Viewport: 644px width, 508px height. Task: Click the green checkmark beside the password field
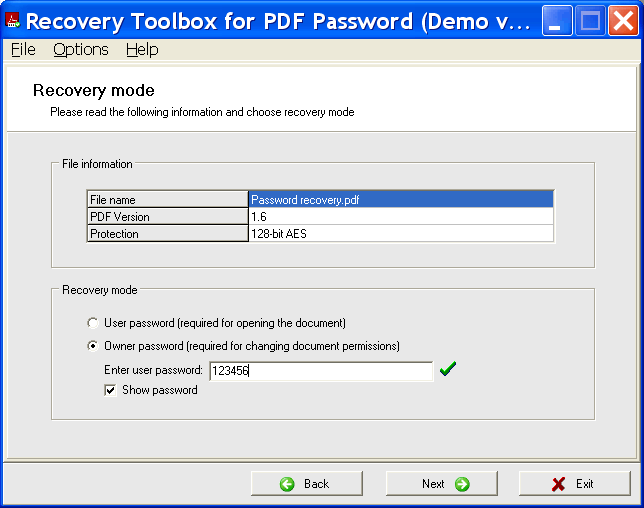448,368
